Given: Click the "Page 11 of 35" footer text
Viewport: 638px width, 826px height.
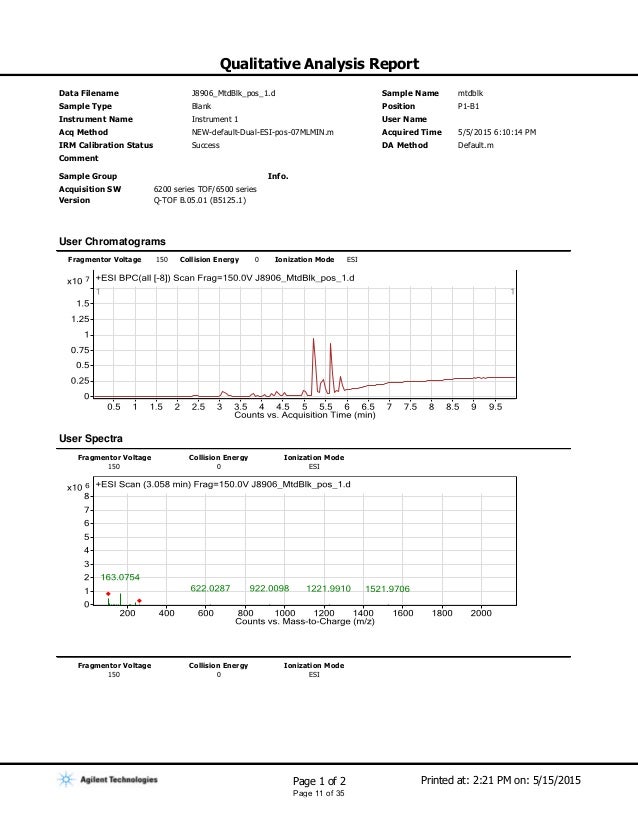Looking at the screenshot, I should (x=318, y=793).
